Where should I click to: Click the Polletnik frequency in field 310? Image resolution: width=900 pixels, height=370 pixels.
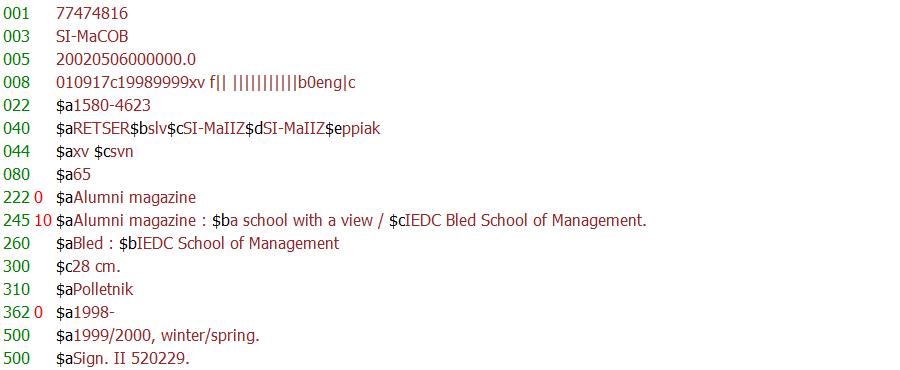[103, 290]
